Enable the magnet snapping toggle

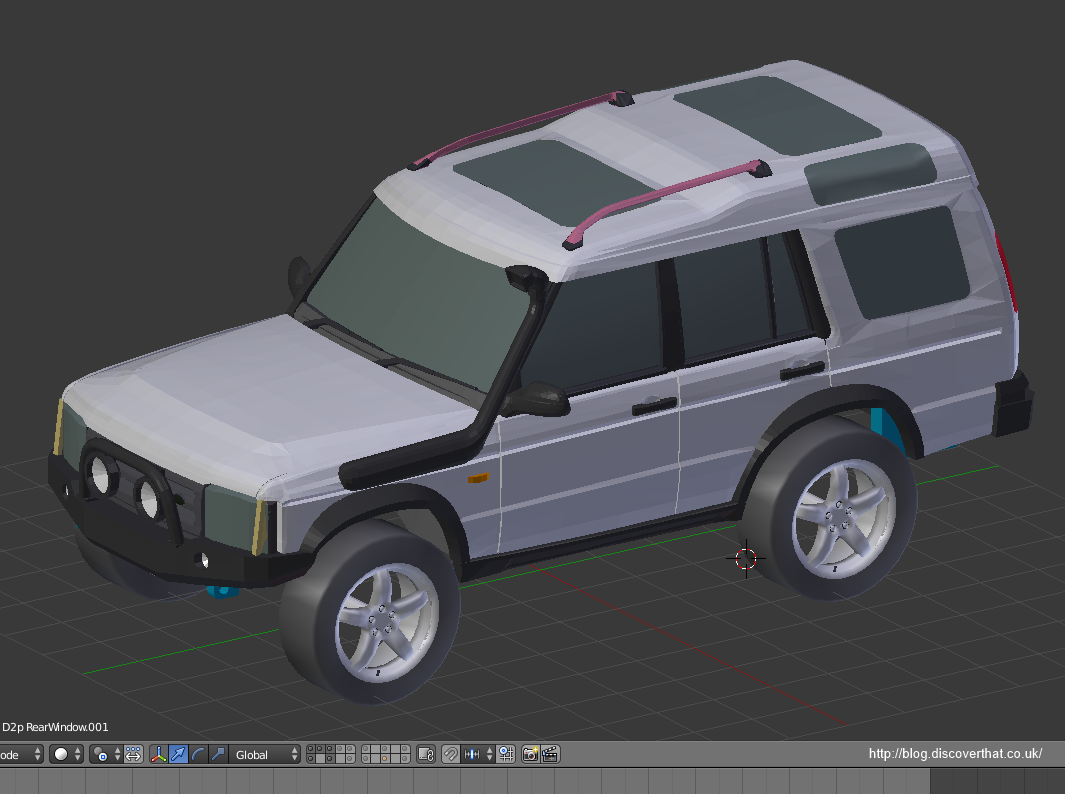pyautogui.click(x=449, y=754)
